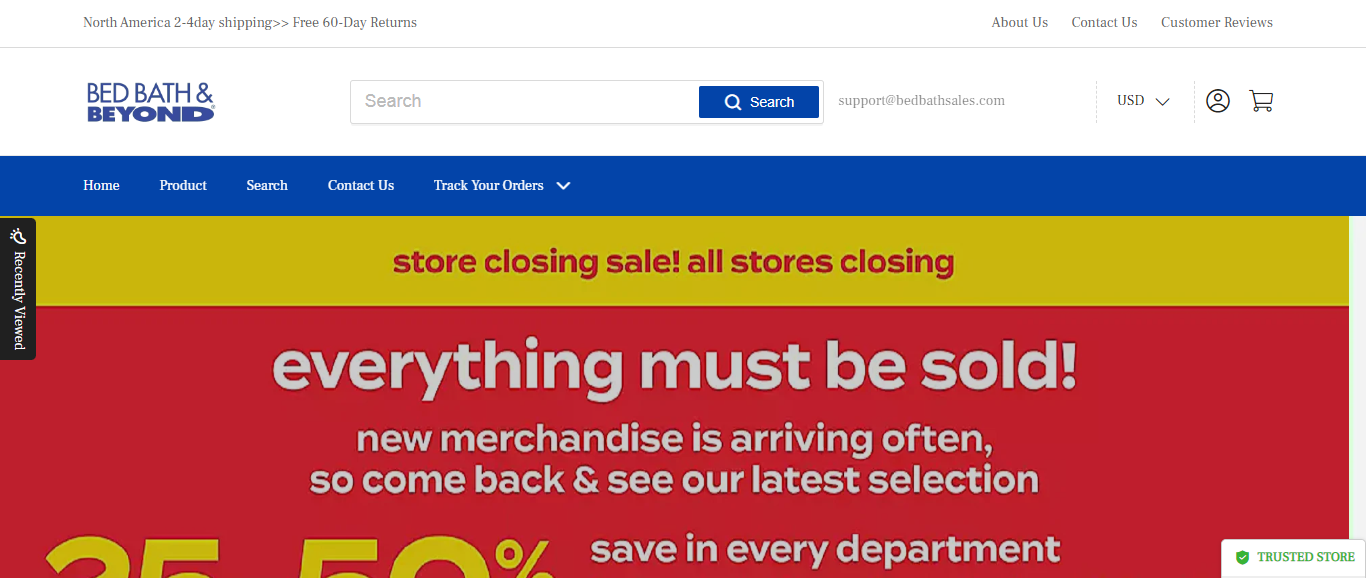Open the user account icon
The image size is (1366, 578).
click(1217, 101)
